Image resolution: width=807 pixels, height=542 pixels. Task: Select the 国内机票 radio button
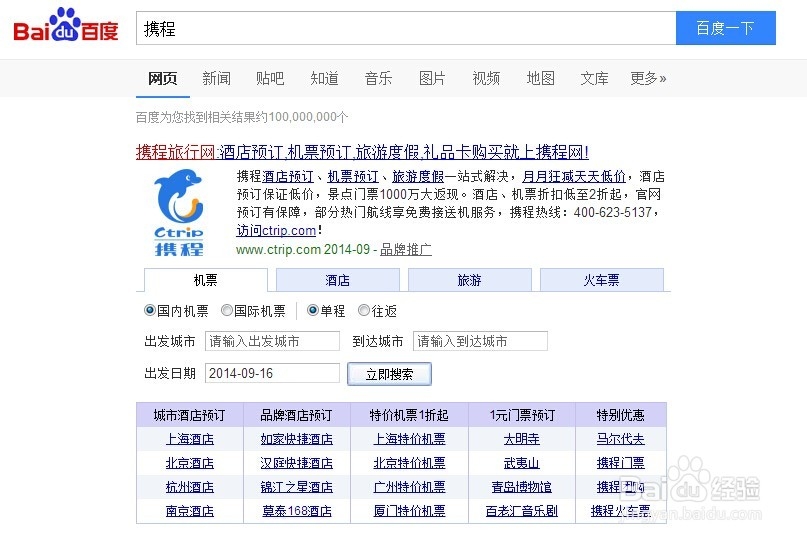tap(150, 310)
